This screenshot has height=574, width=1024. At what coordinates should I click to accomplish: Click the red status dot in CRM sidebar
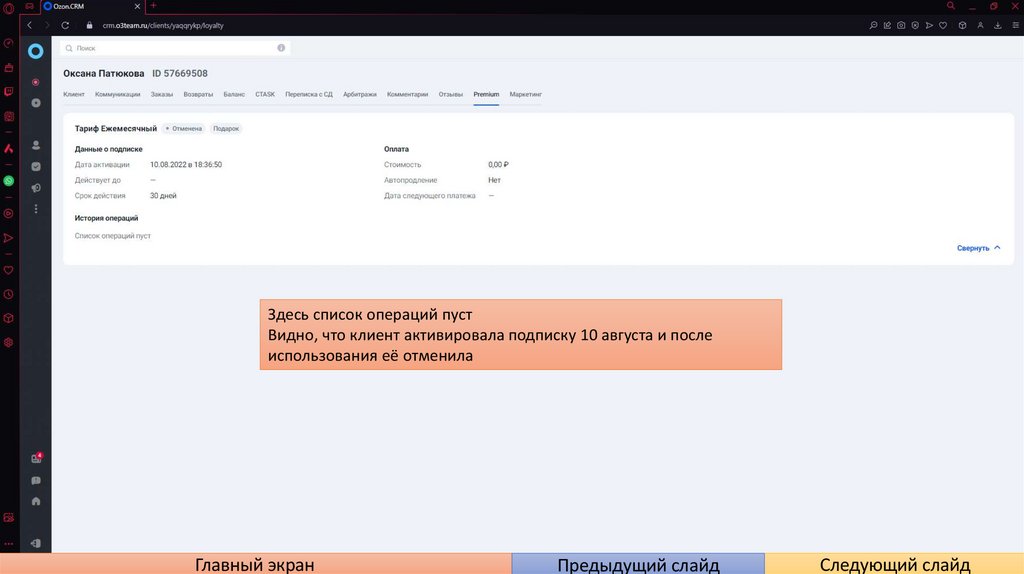coord(36,82)
